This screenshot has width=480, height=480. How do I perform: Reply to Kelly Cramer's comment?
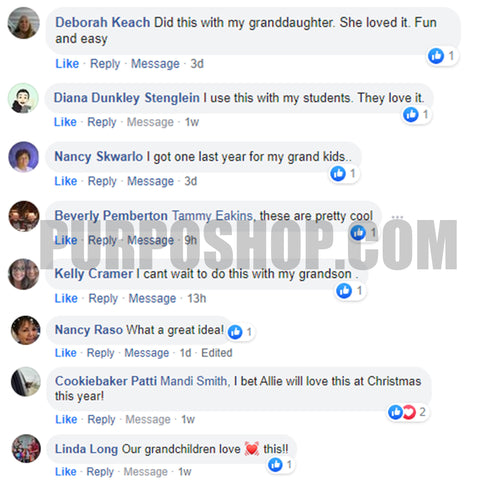click(103, 298)
